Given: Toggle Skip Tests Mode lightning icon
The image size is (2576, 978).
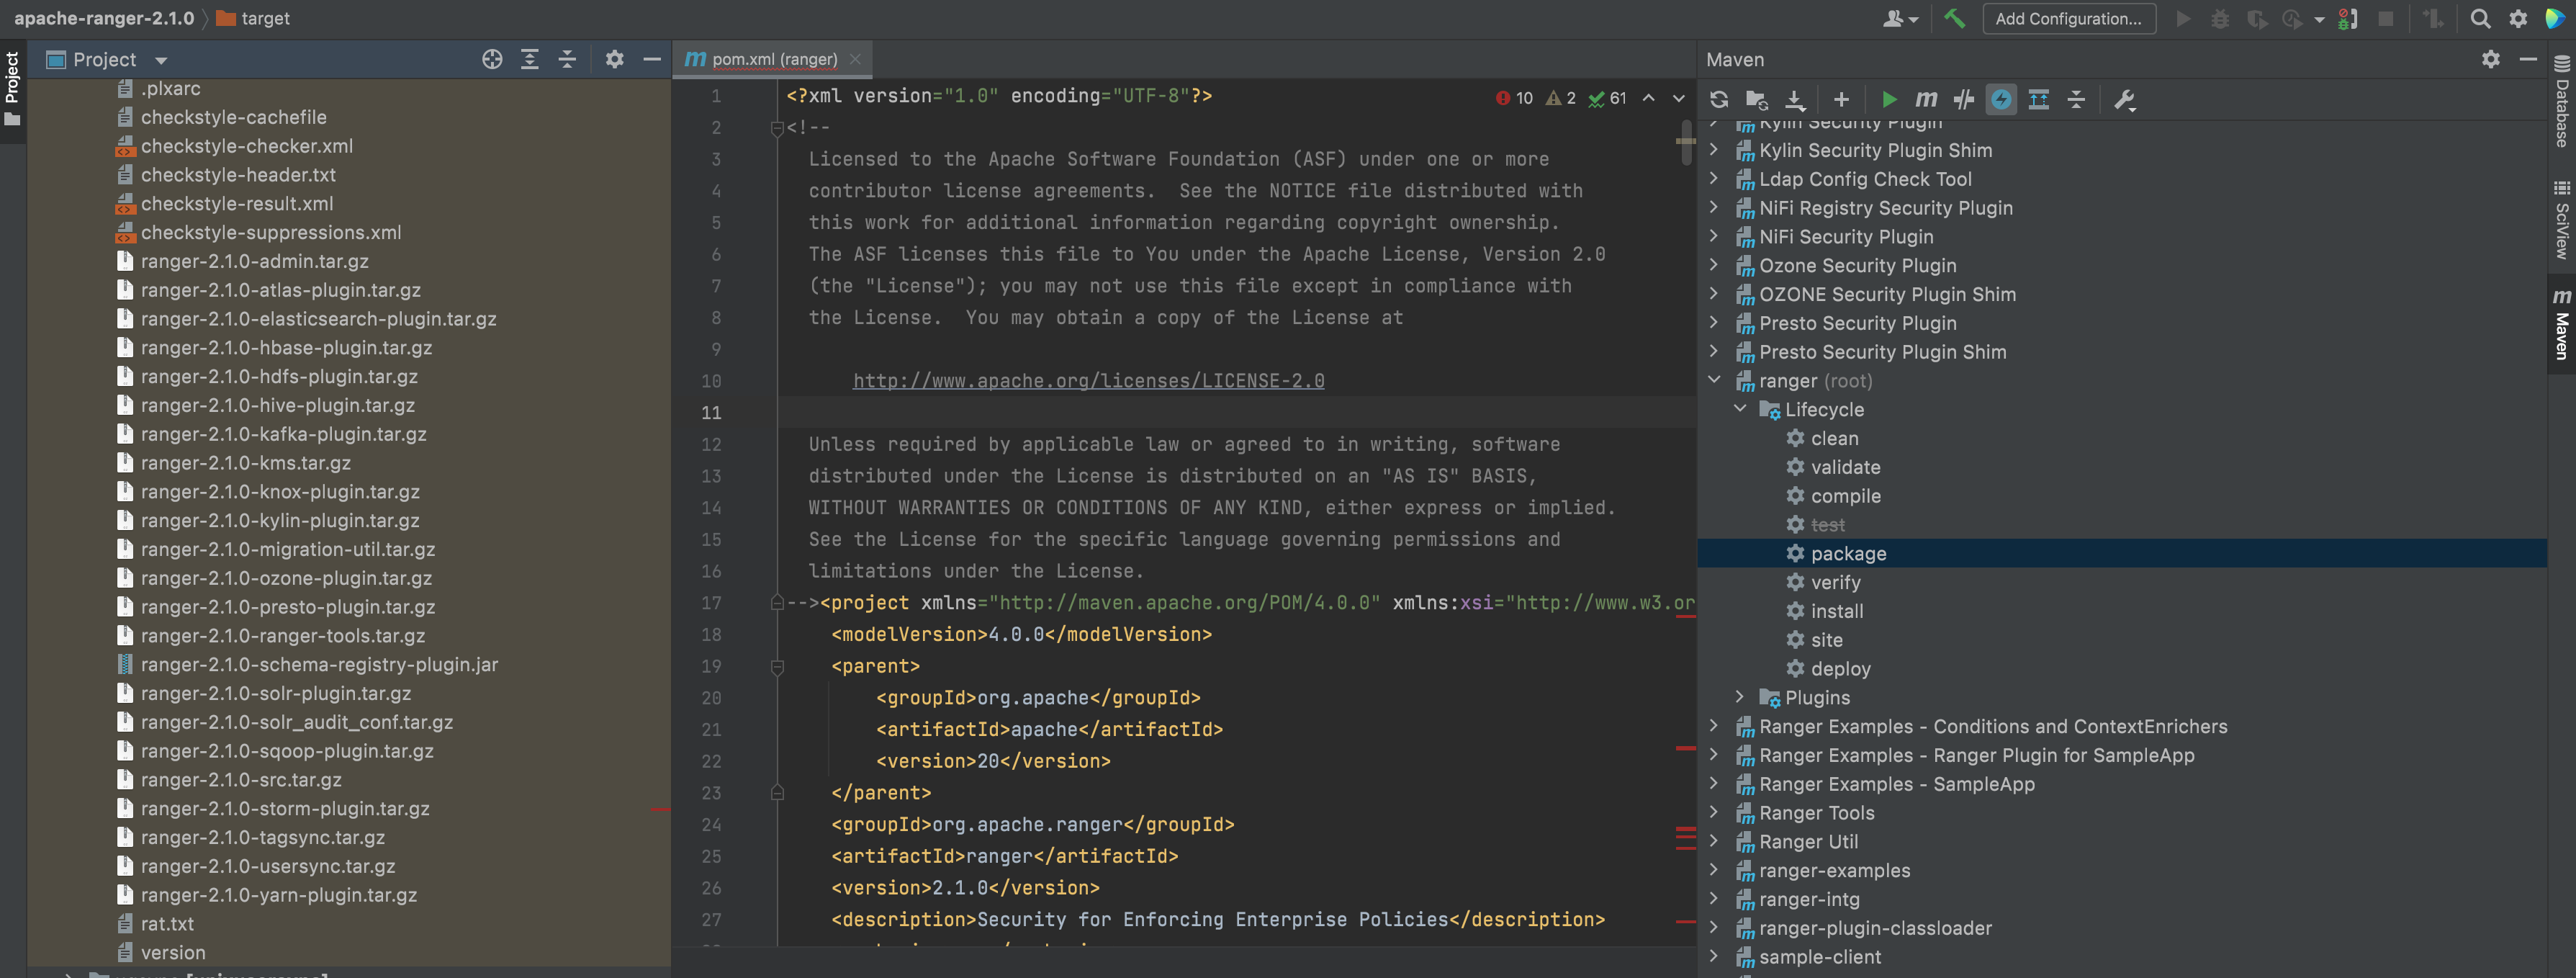Looking at the screenshot, I should click(x=2001, y=99).
